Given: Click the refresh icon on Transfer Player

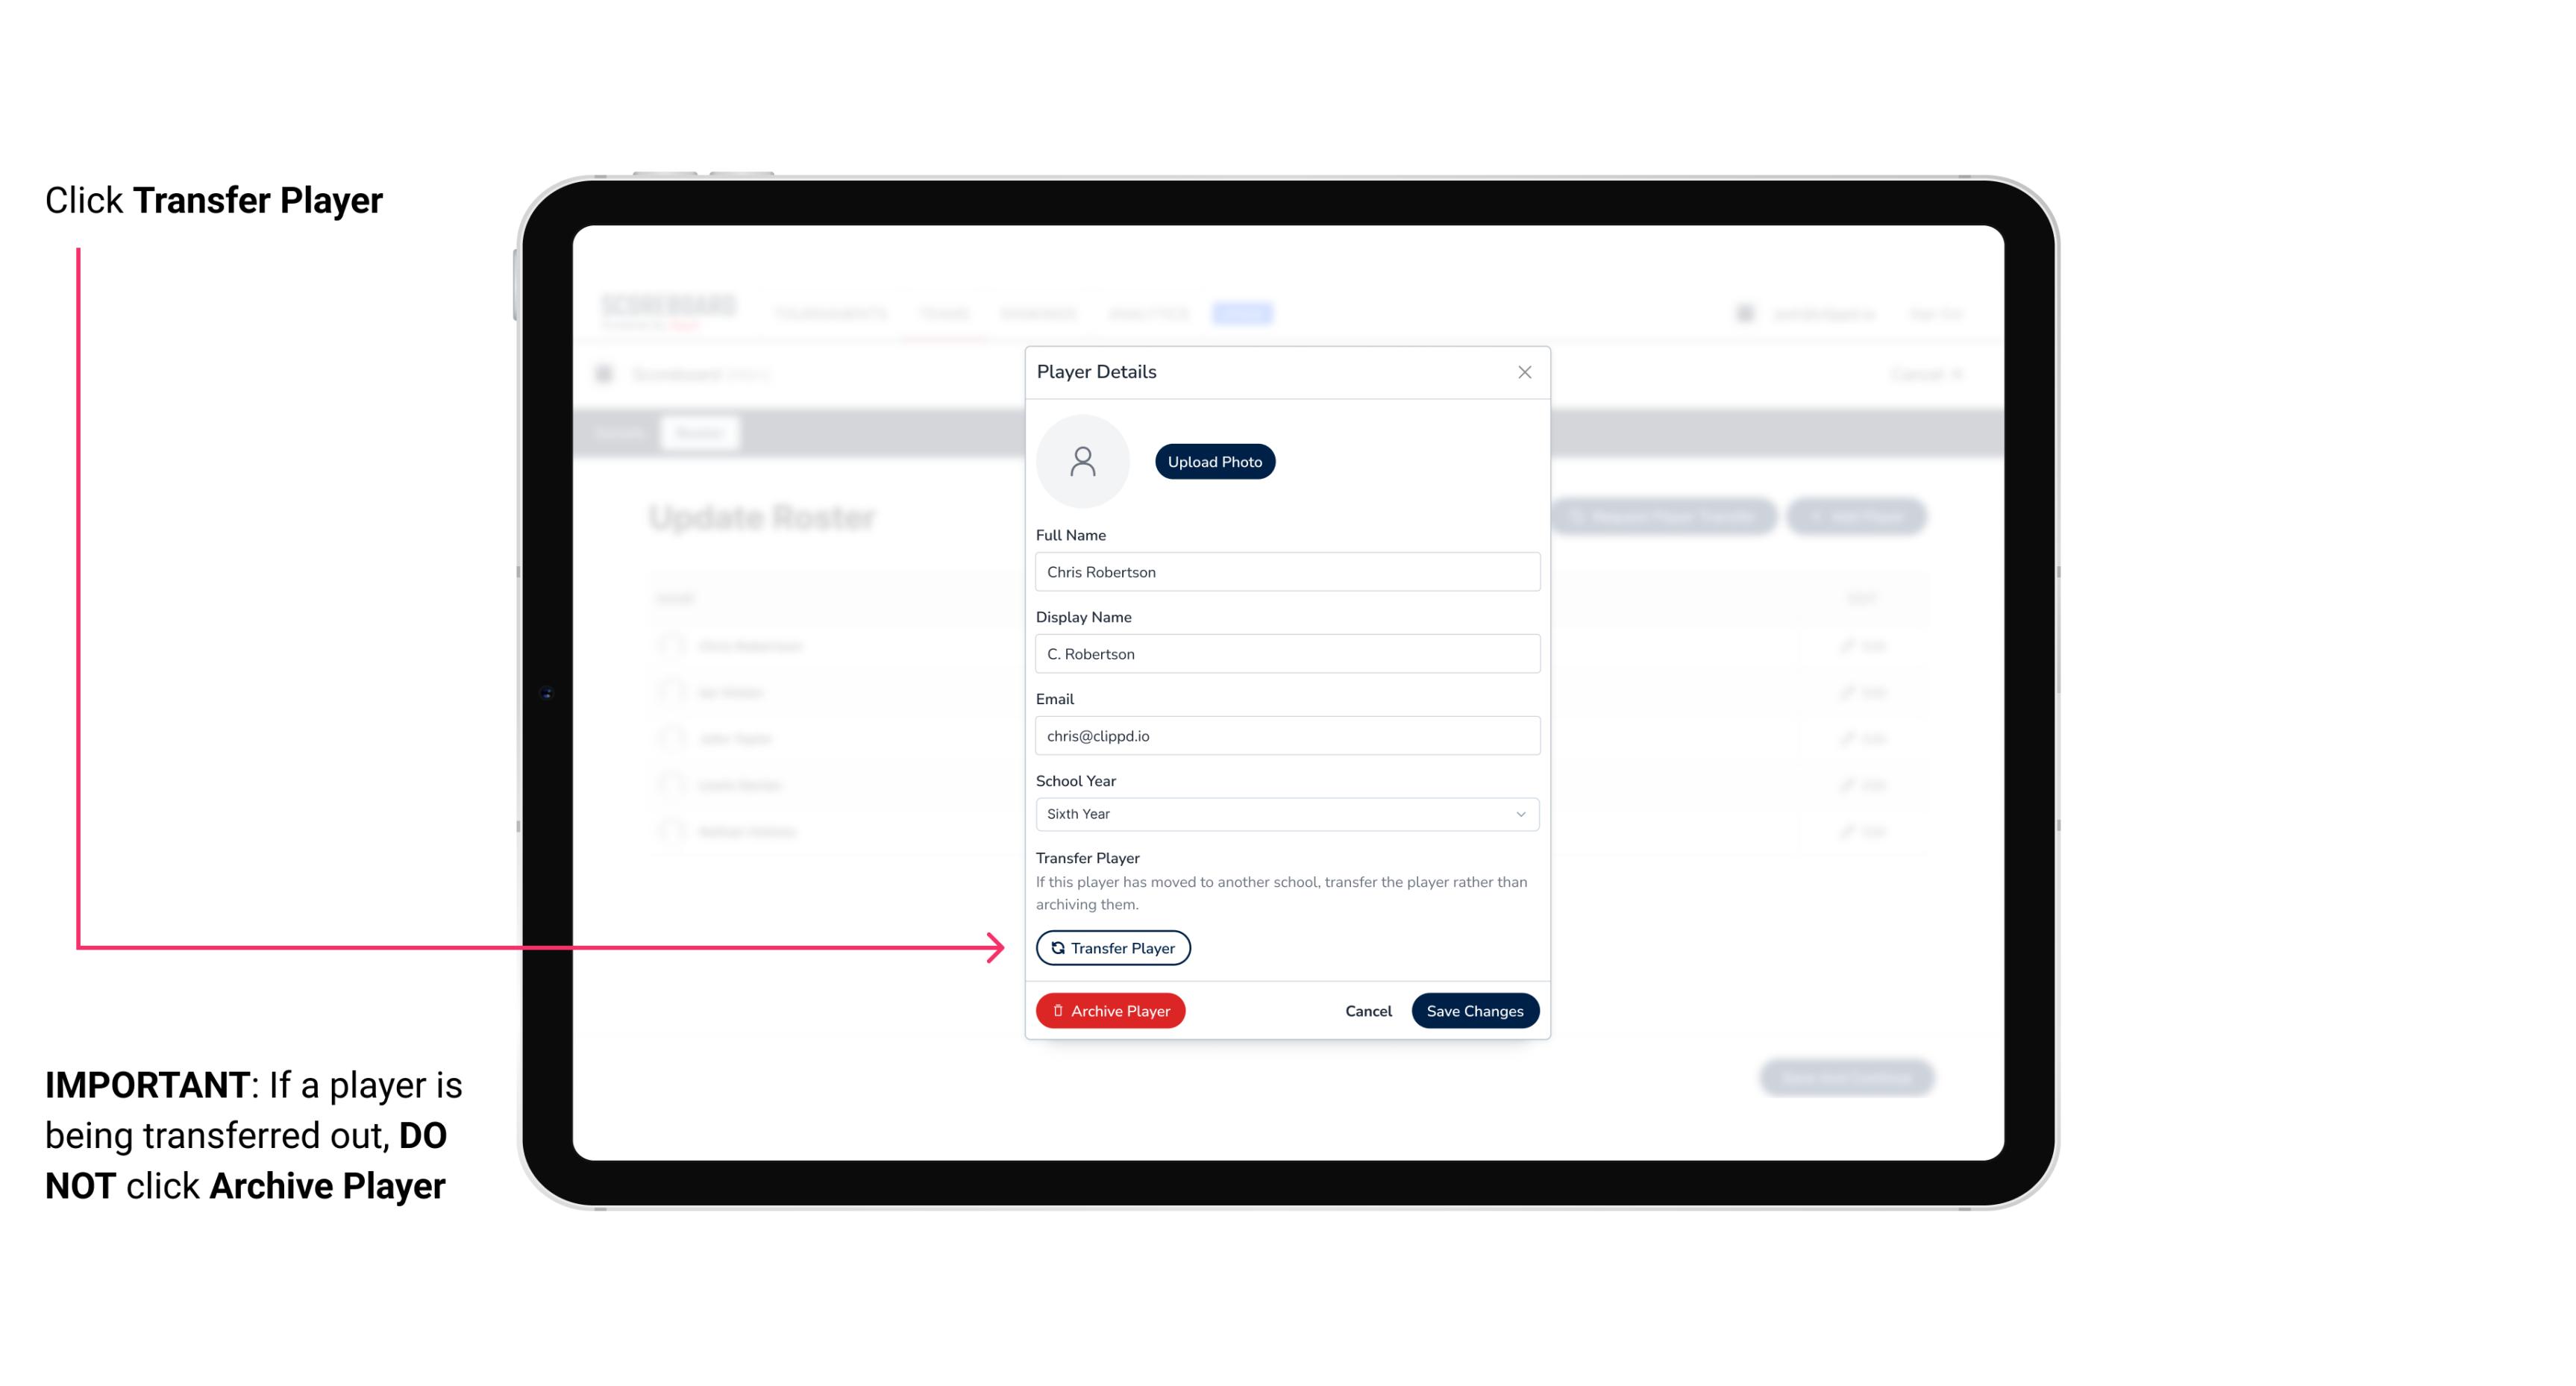Looking at the screenshot, I should pos(1056,947).
